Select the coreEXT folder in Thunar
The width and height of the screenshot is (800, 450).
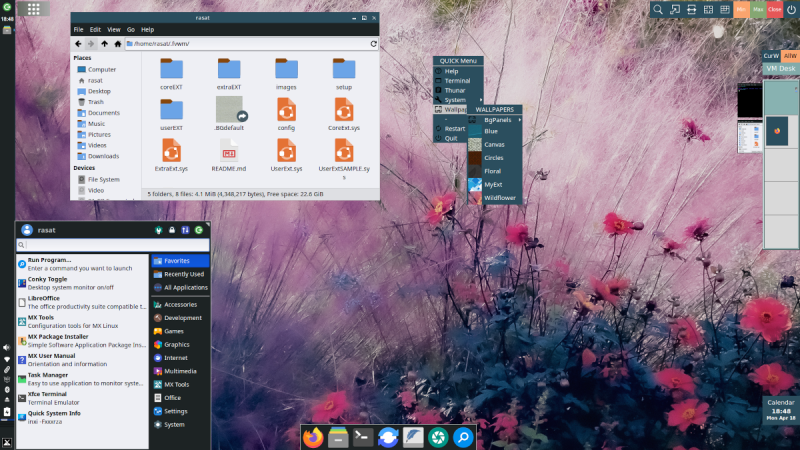tap(171, 74)
